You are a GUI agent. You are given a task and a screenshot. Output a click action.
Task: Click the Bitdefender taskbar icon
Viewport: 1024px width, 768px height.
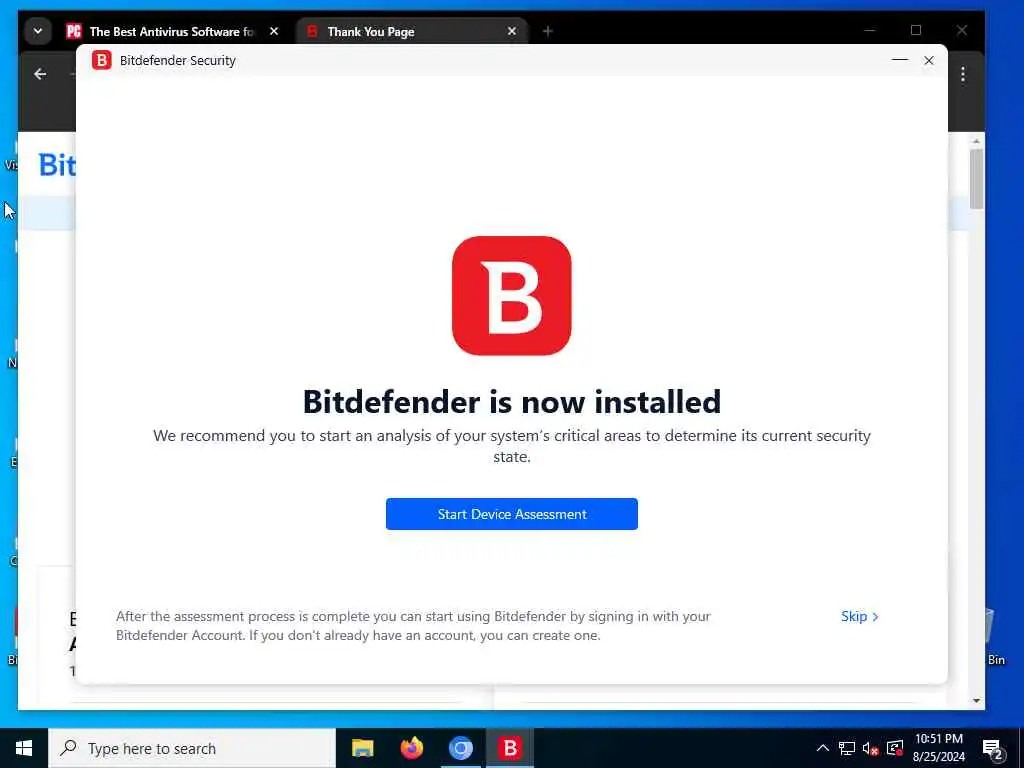[x=510, y=748]
